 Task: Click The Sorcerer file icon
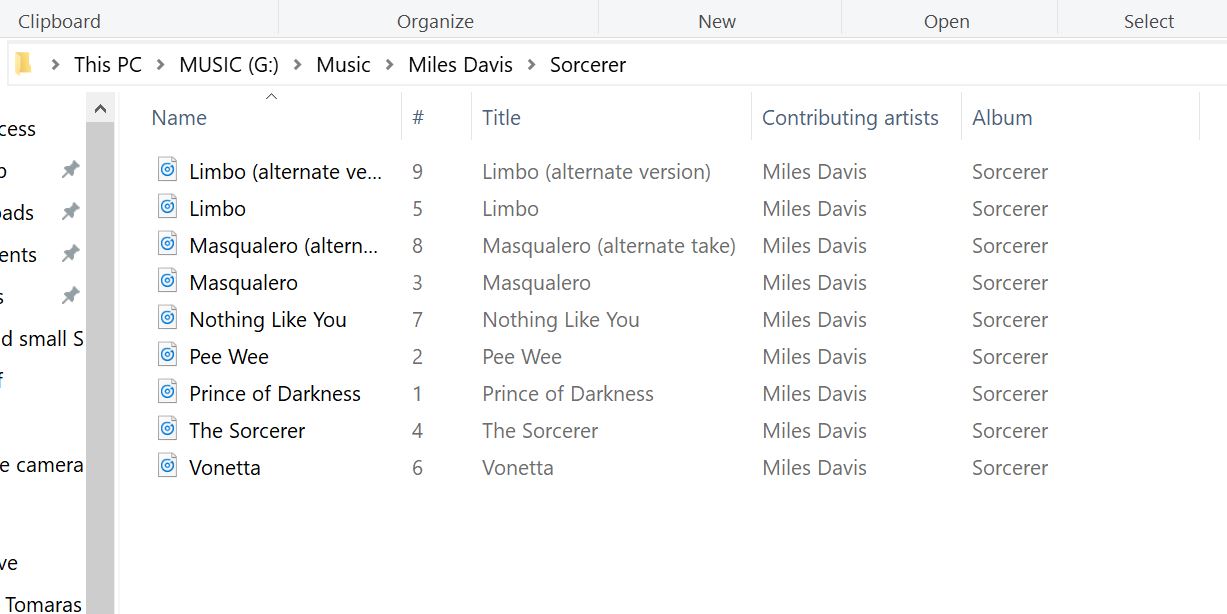click(x=168, y=430)
